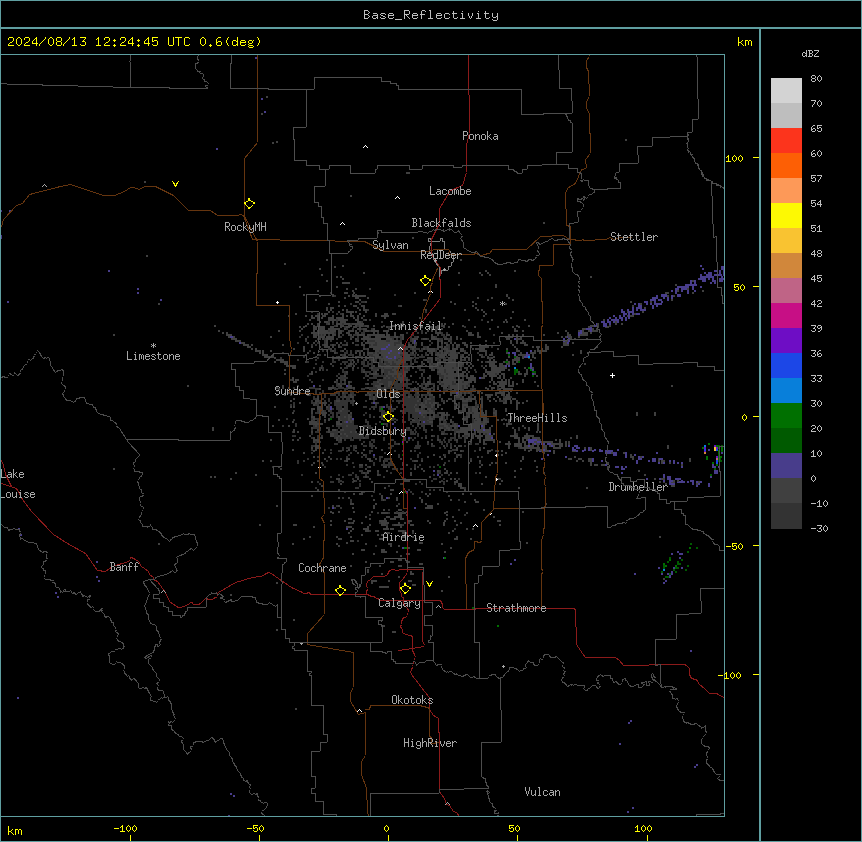Click the Lacombe city label
The height and width of the screenshot is (842, 862).
[450, 191]
